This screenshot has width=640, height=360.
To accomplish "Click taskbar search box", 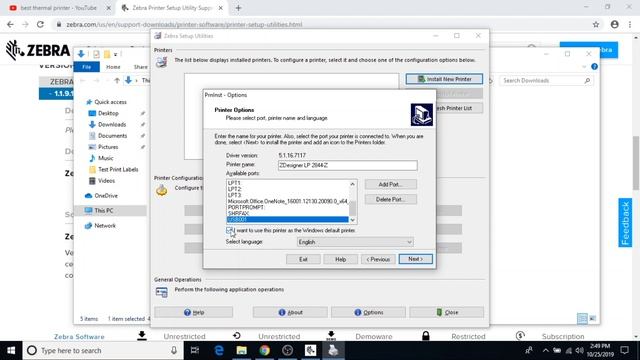I will coord(103,351).
